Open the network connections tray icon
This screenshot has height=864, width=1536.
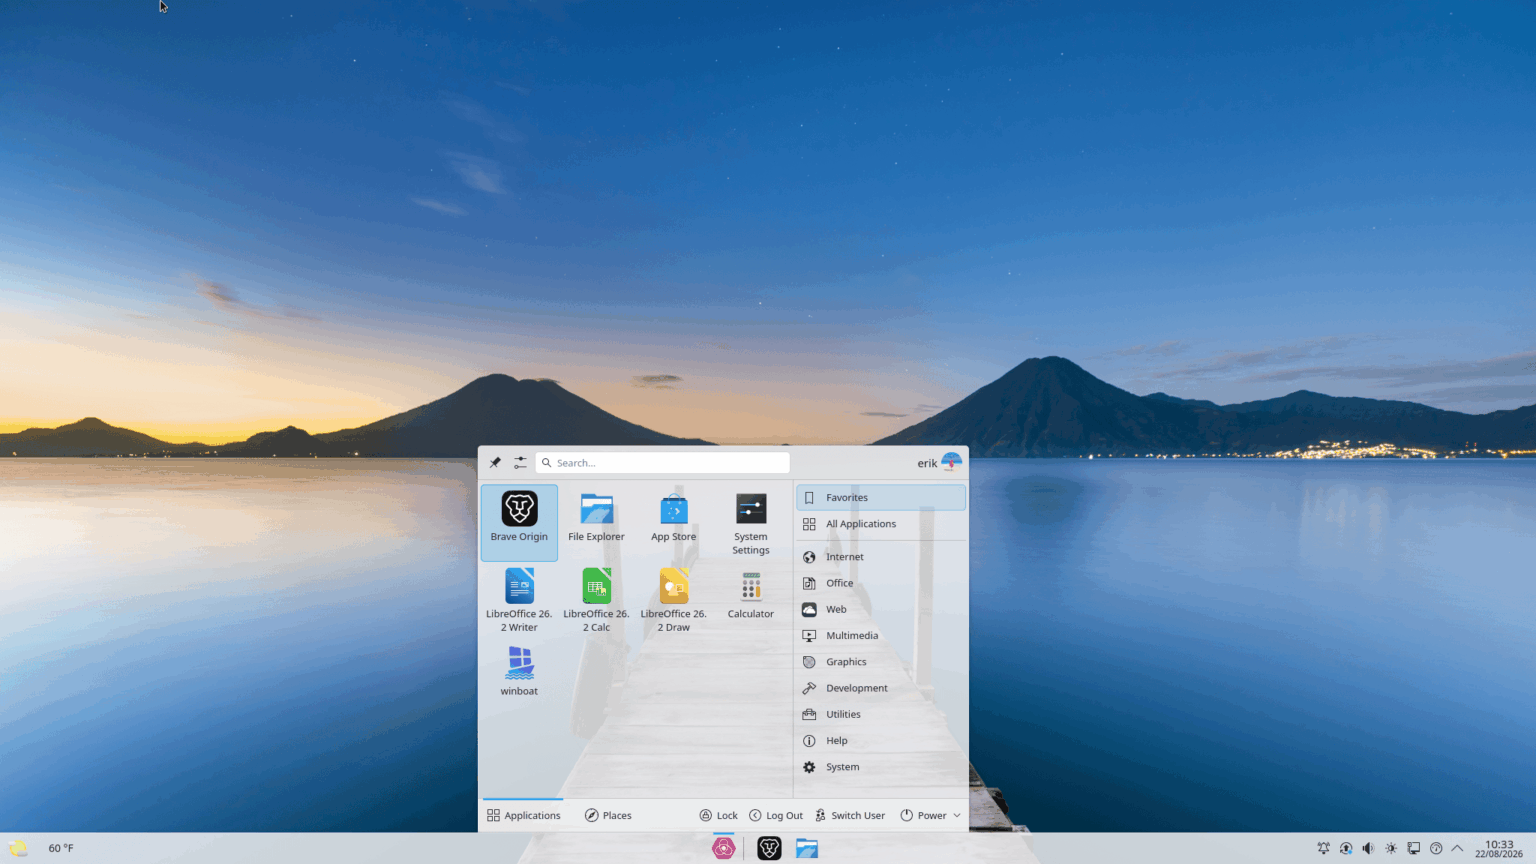(x=1413, y=848)
